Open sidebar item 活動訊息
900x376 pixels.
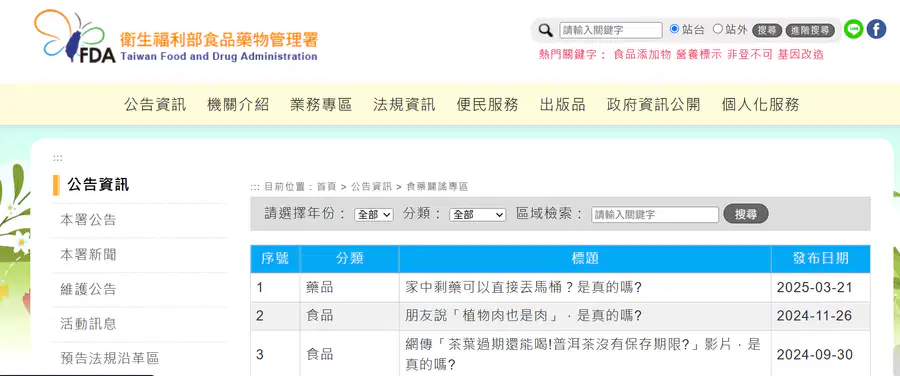pyautogui.click(x=88, y=324)
